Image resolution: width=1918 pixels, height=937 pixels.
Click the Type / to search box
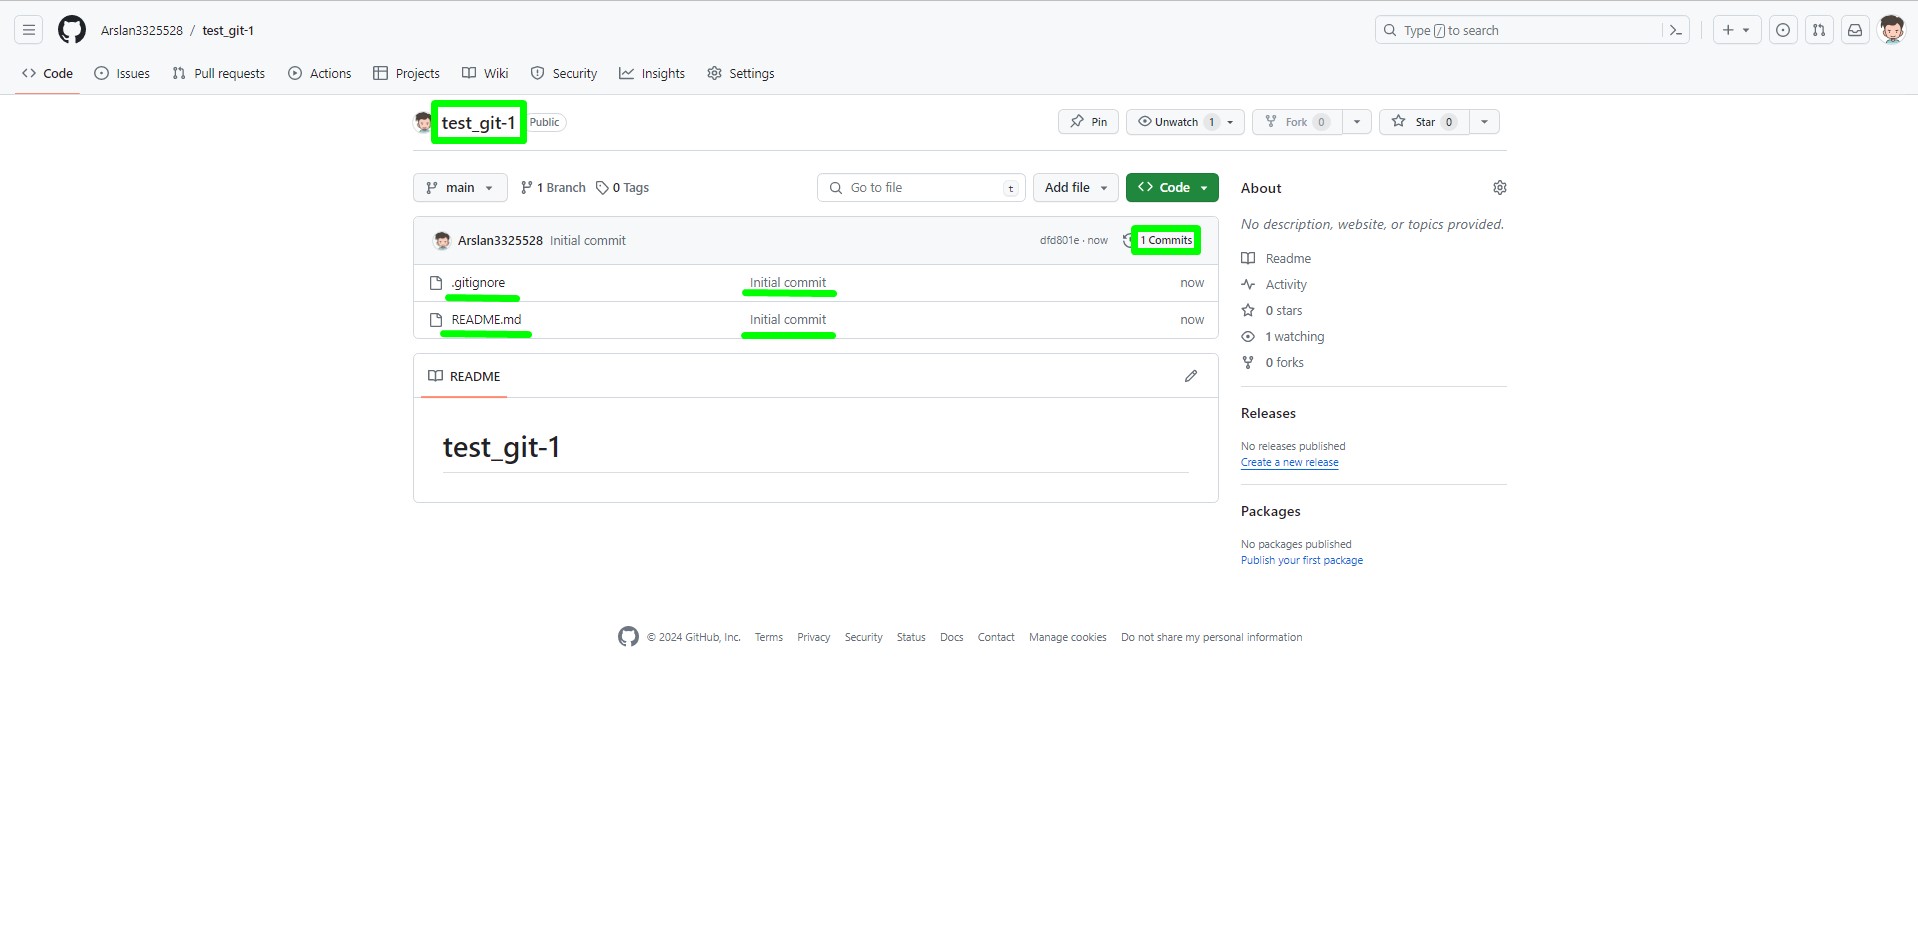pos(1519,30)
